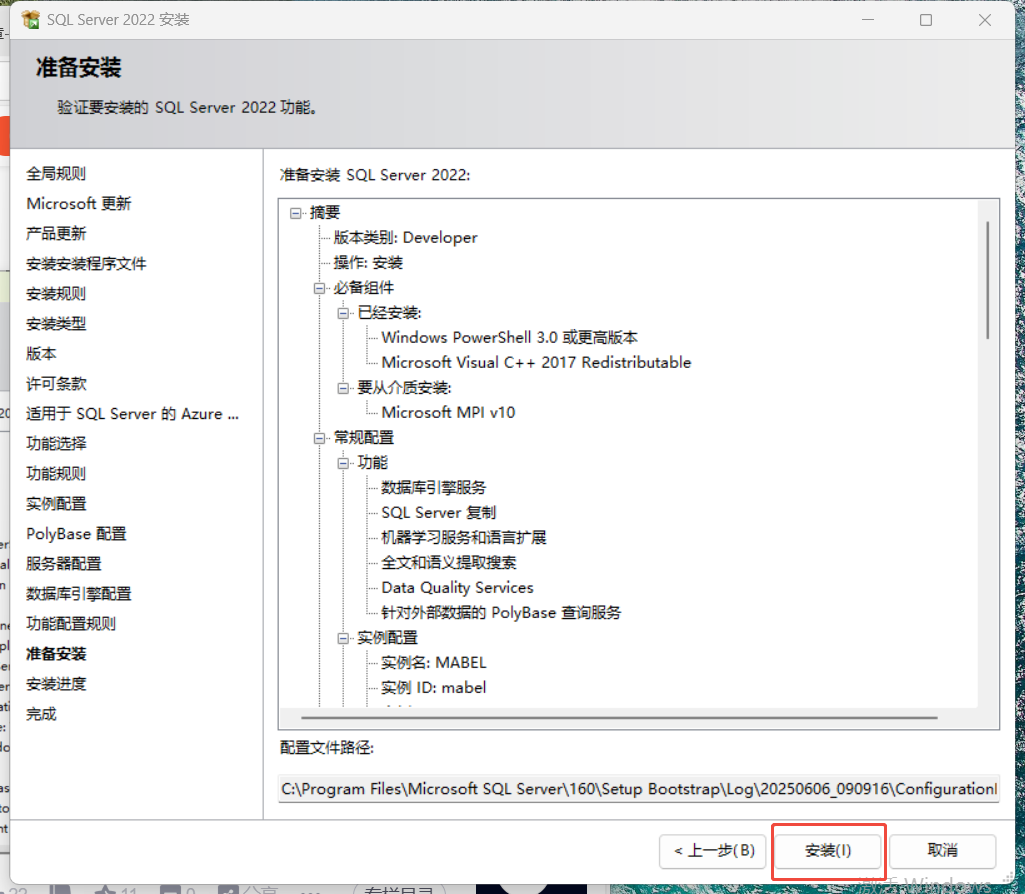This screenshot has height=894, width=1025.
Task: Select the 数据库引擎服务 item in the summary tree
Action: pos(433,487)
